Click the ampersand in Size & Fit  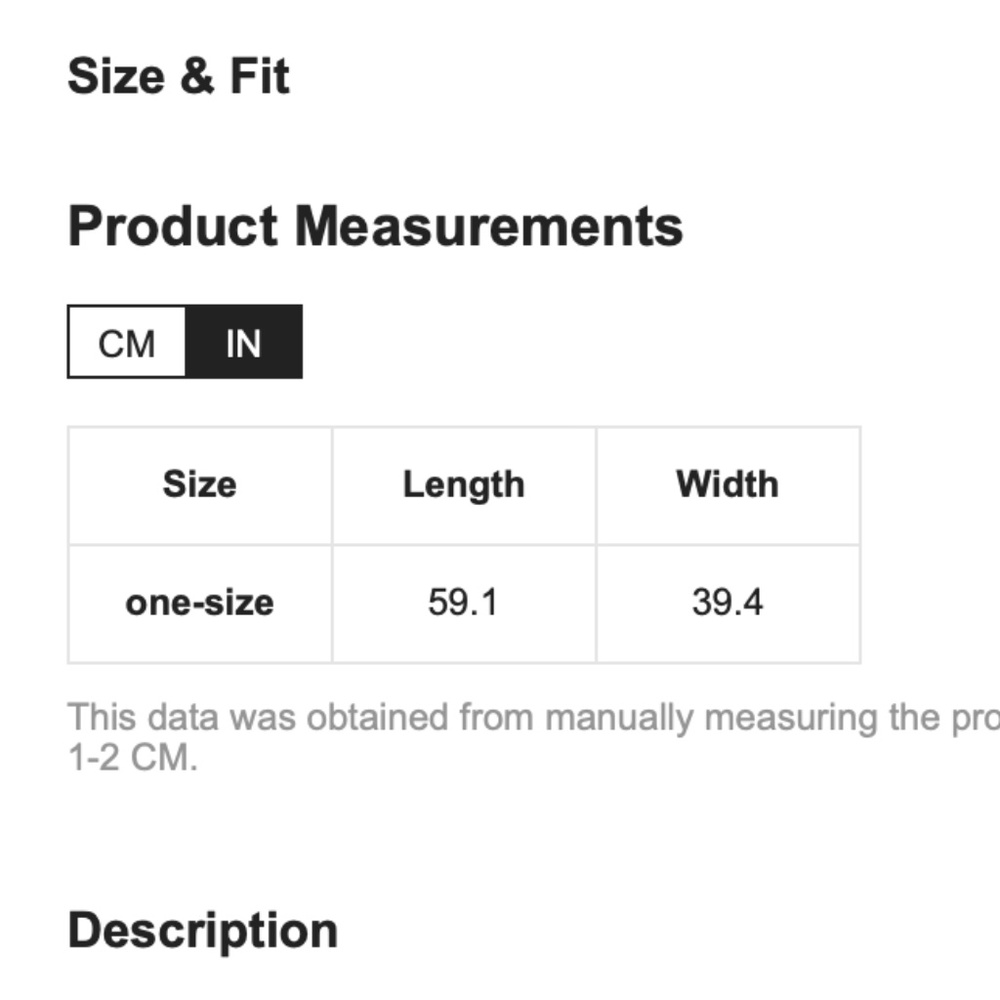(196, 77)
